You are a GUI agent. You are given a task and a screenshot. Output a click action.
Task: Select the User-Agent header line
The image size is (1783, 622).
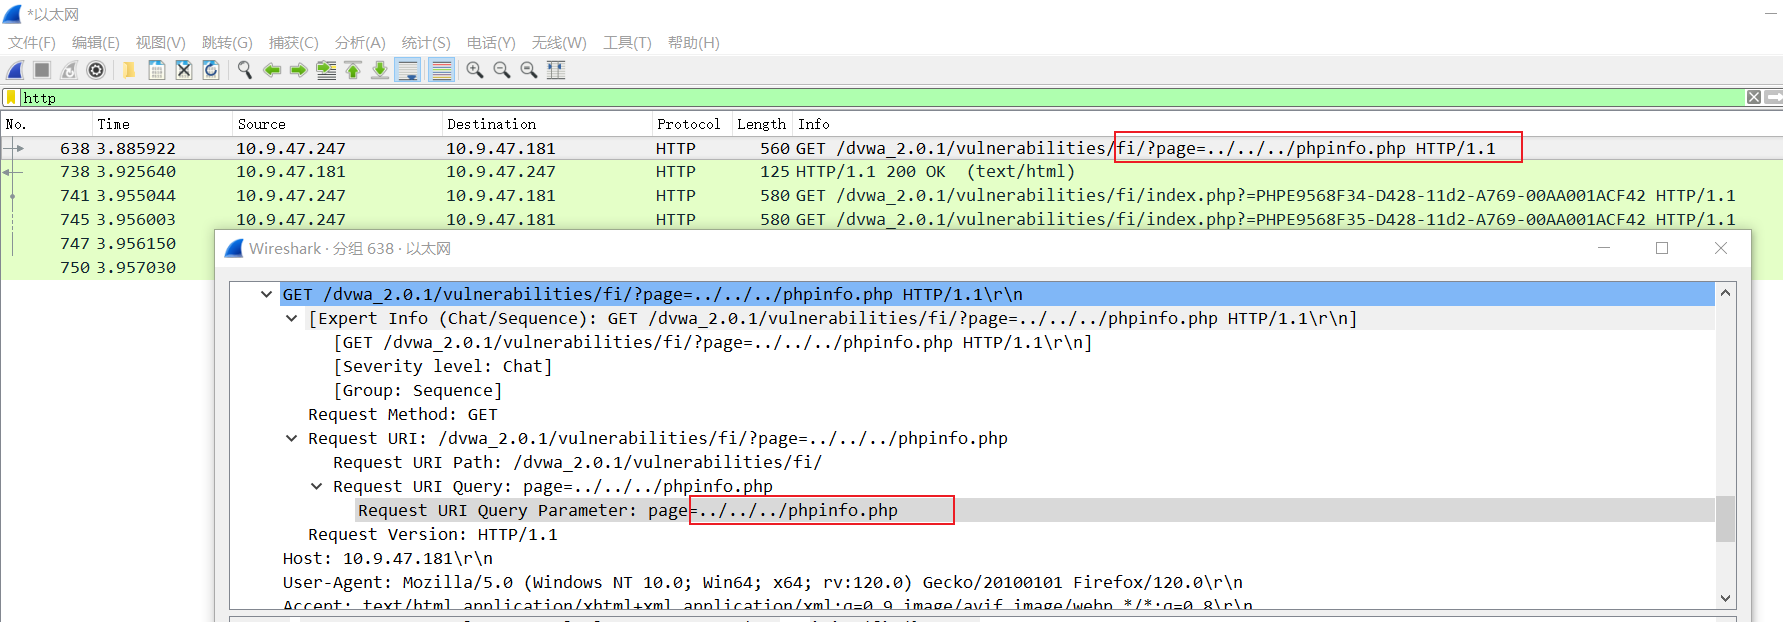point(763,582)
